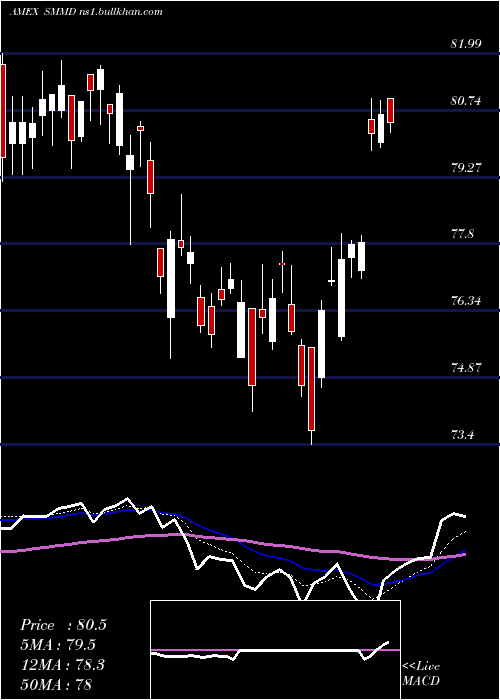Click the 74.87 price level label
Viewport: 500px width, 700px height.
pyautogui.click(x=466, y=368)
